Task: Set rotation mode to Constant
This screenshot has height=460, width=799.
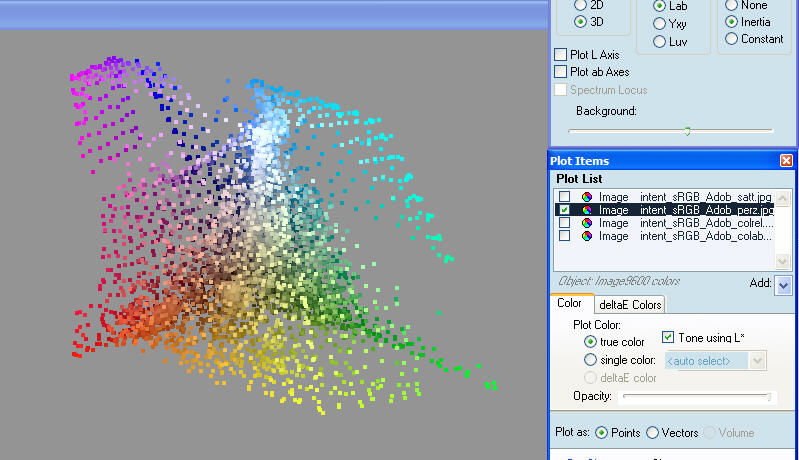Action: [732, 39]
